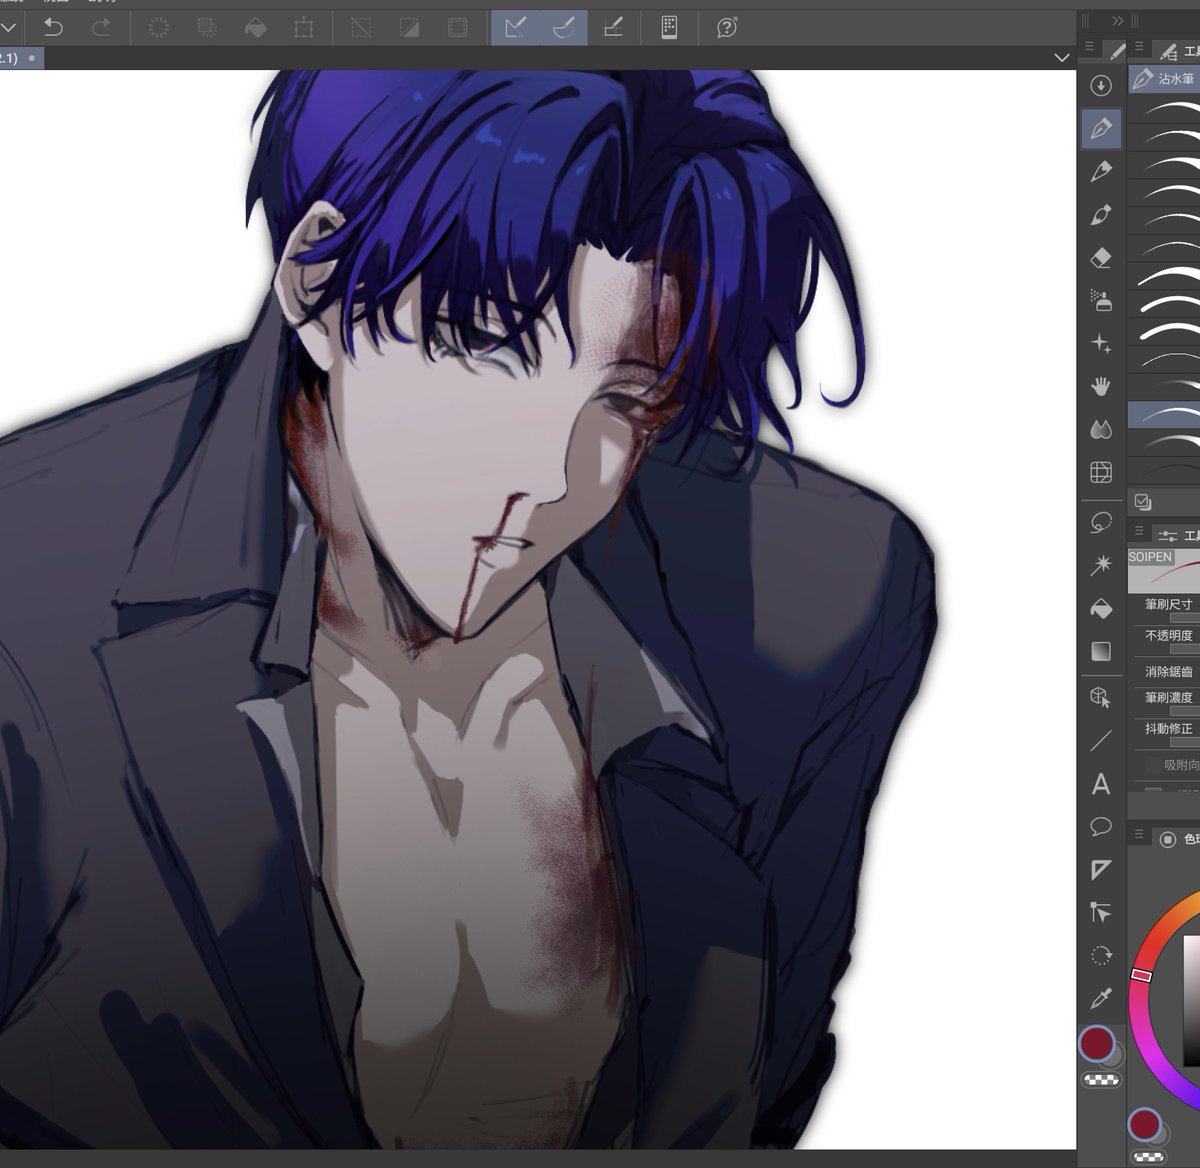Click the red hue marker on the color wheel

tap(1141, 974)
